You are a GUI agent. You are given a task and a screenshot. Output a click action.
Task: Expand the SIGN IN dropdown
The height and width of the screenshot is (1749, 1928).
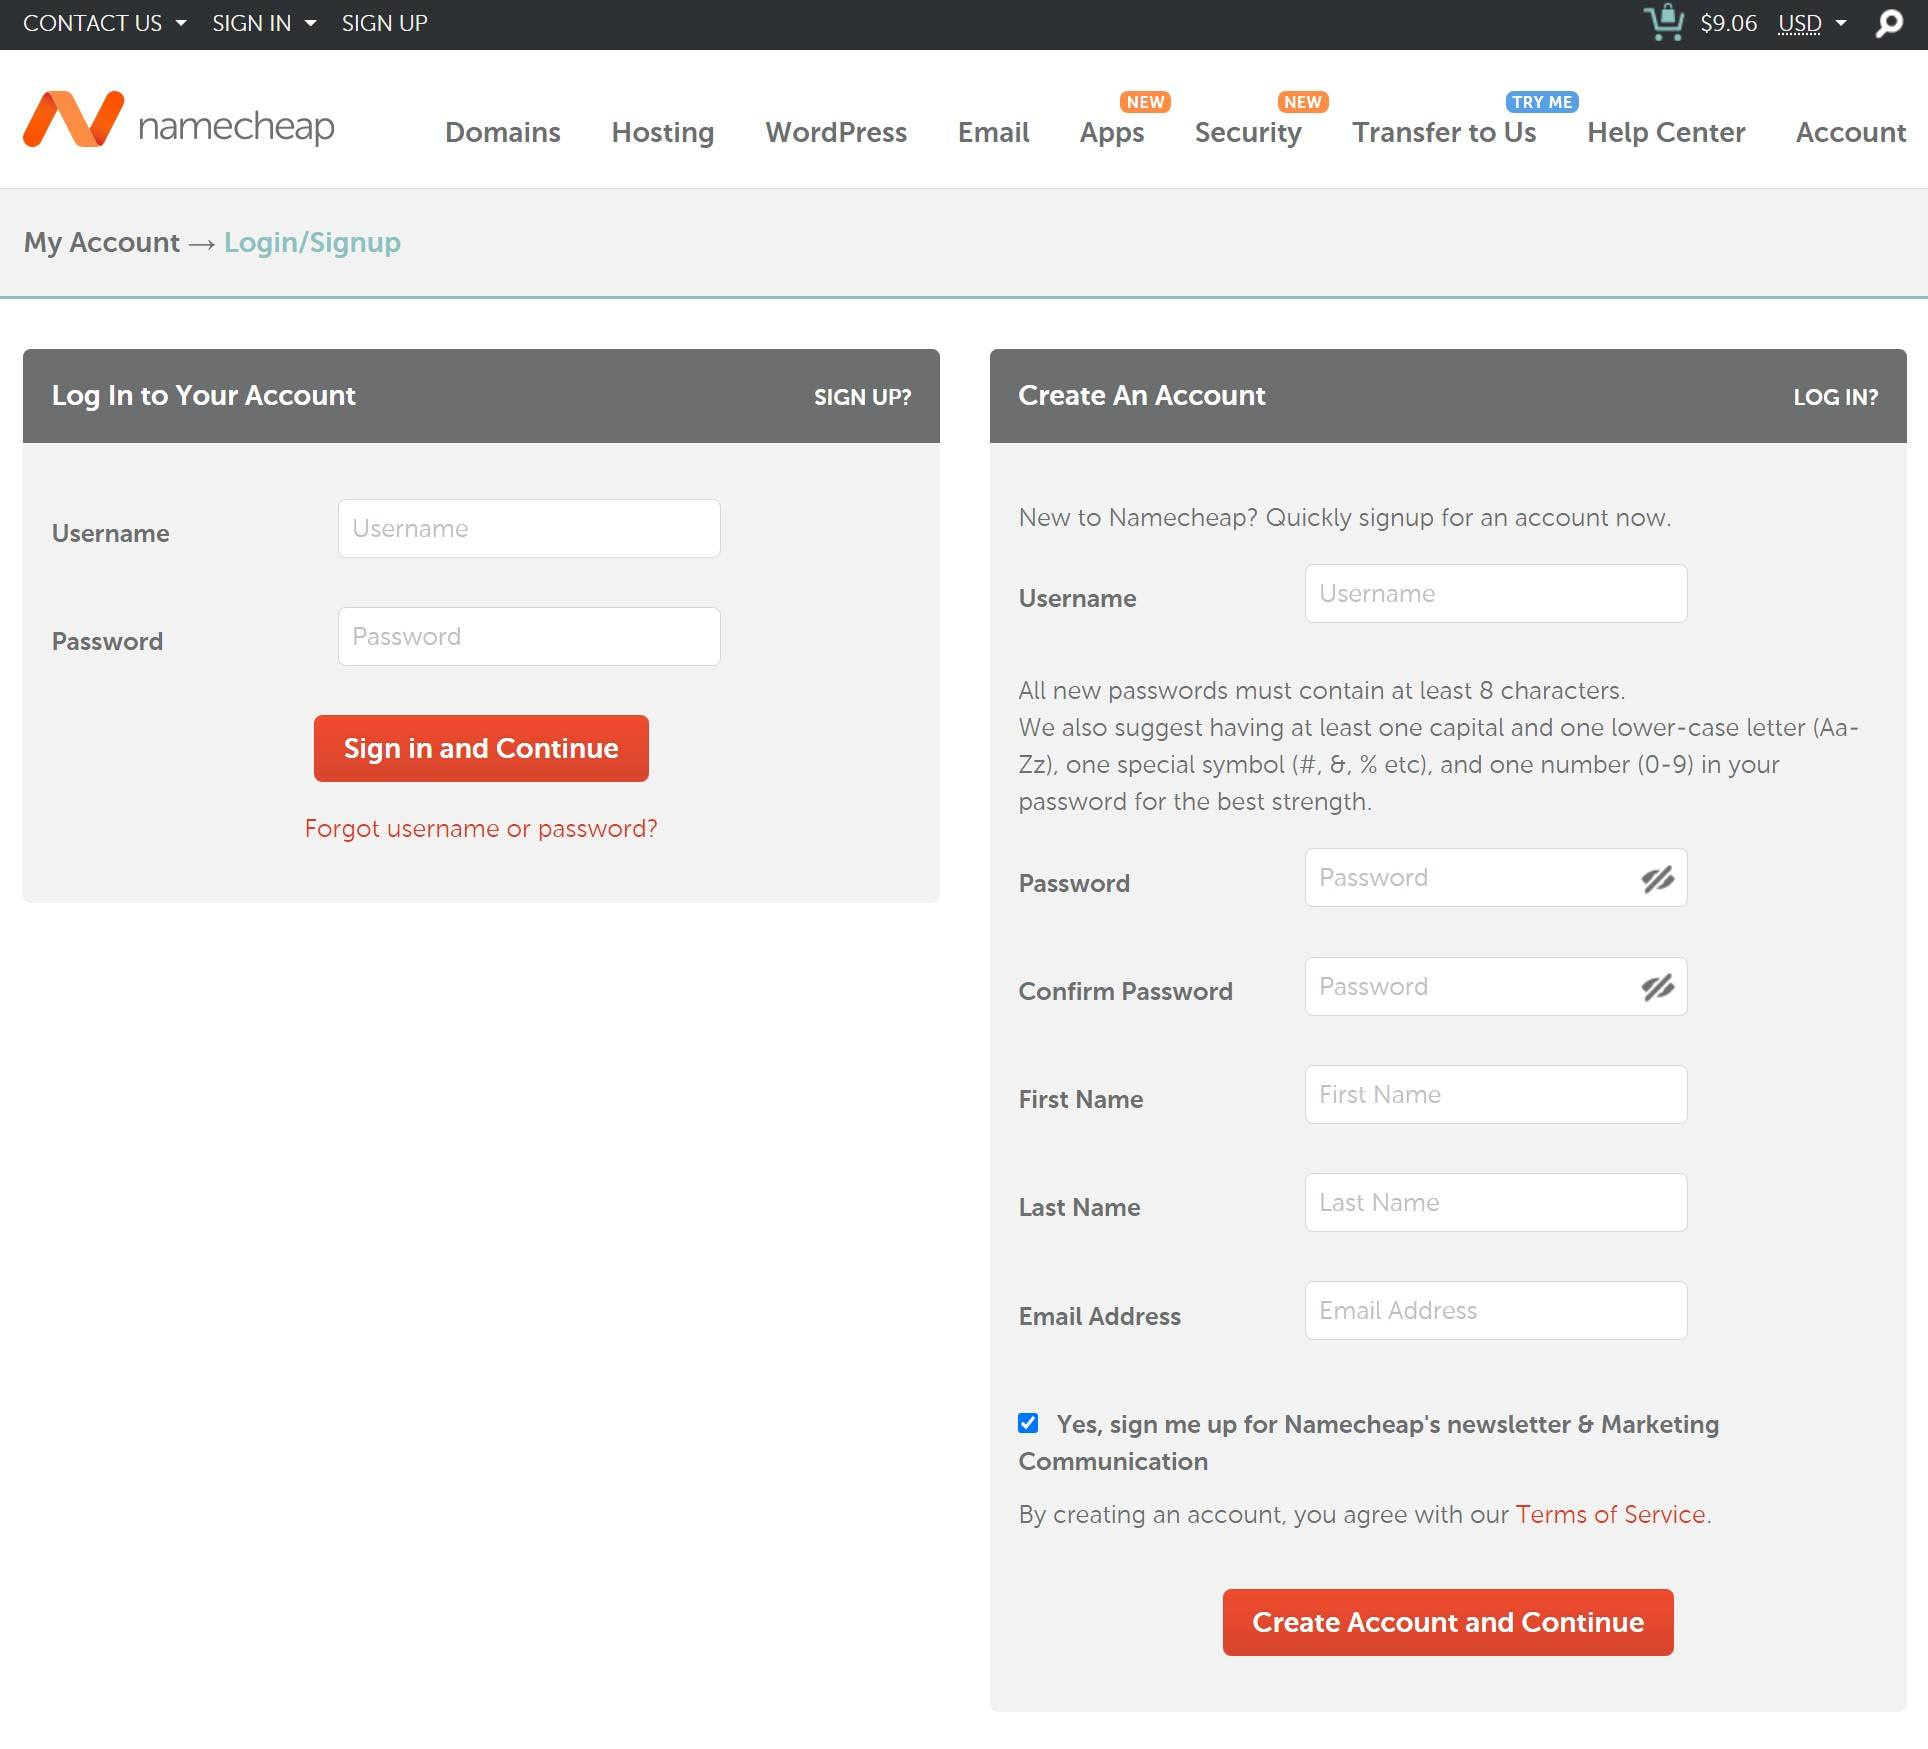click(x=252, y=22)
